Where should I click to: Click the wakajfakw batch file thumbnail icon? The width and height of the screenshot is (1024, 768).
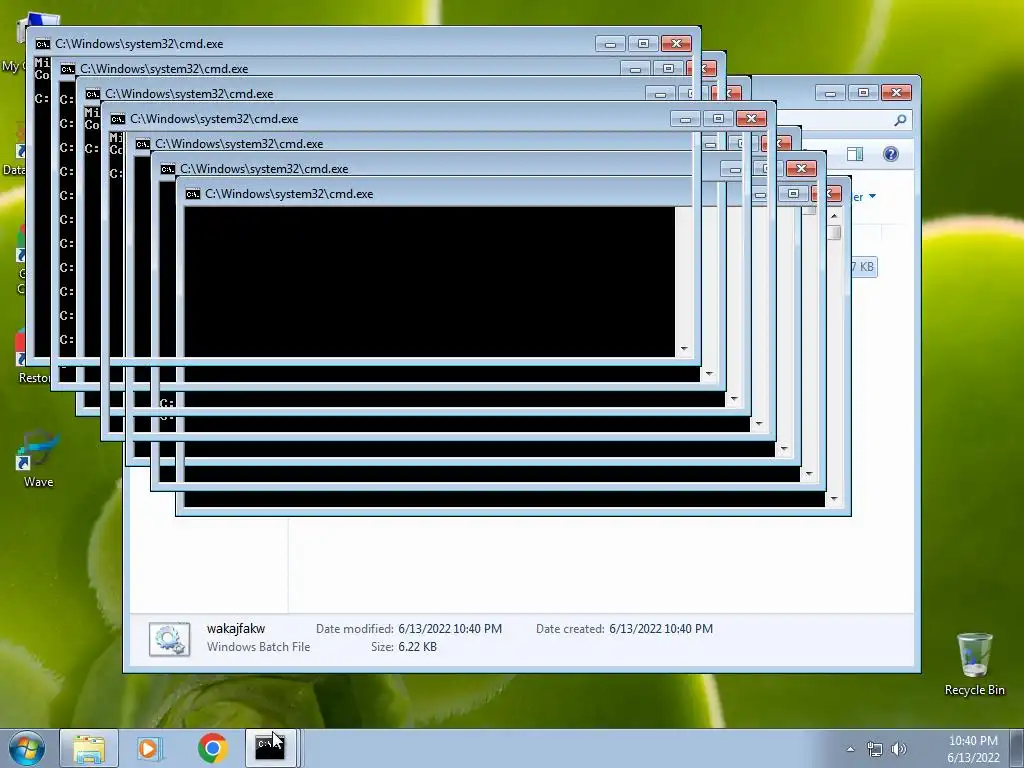(169, 639)
